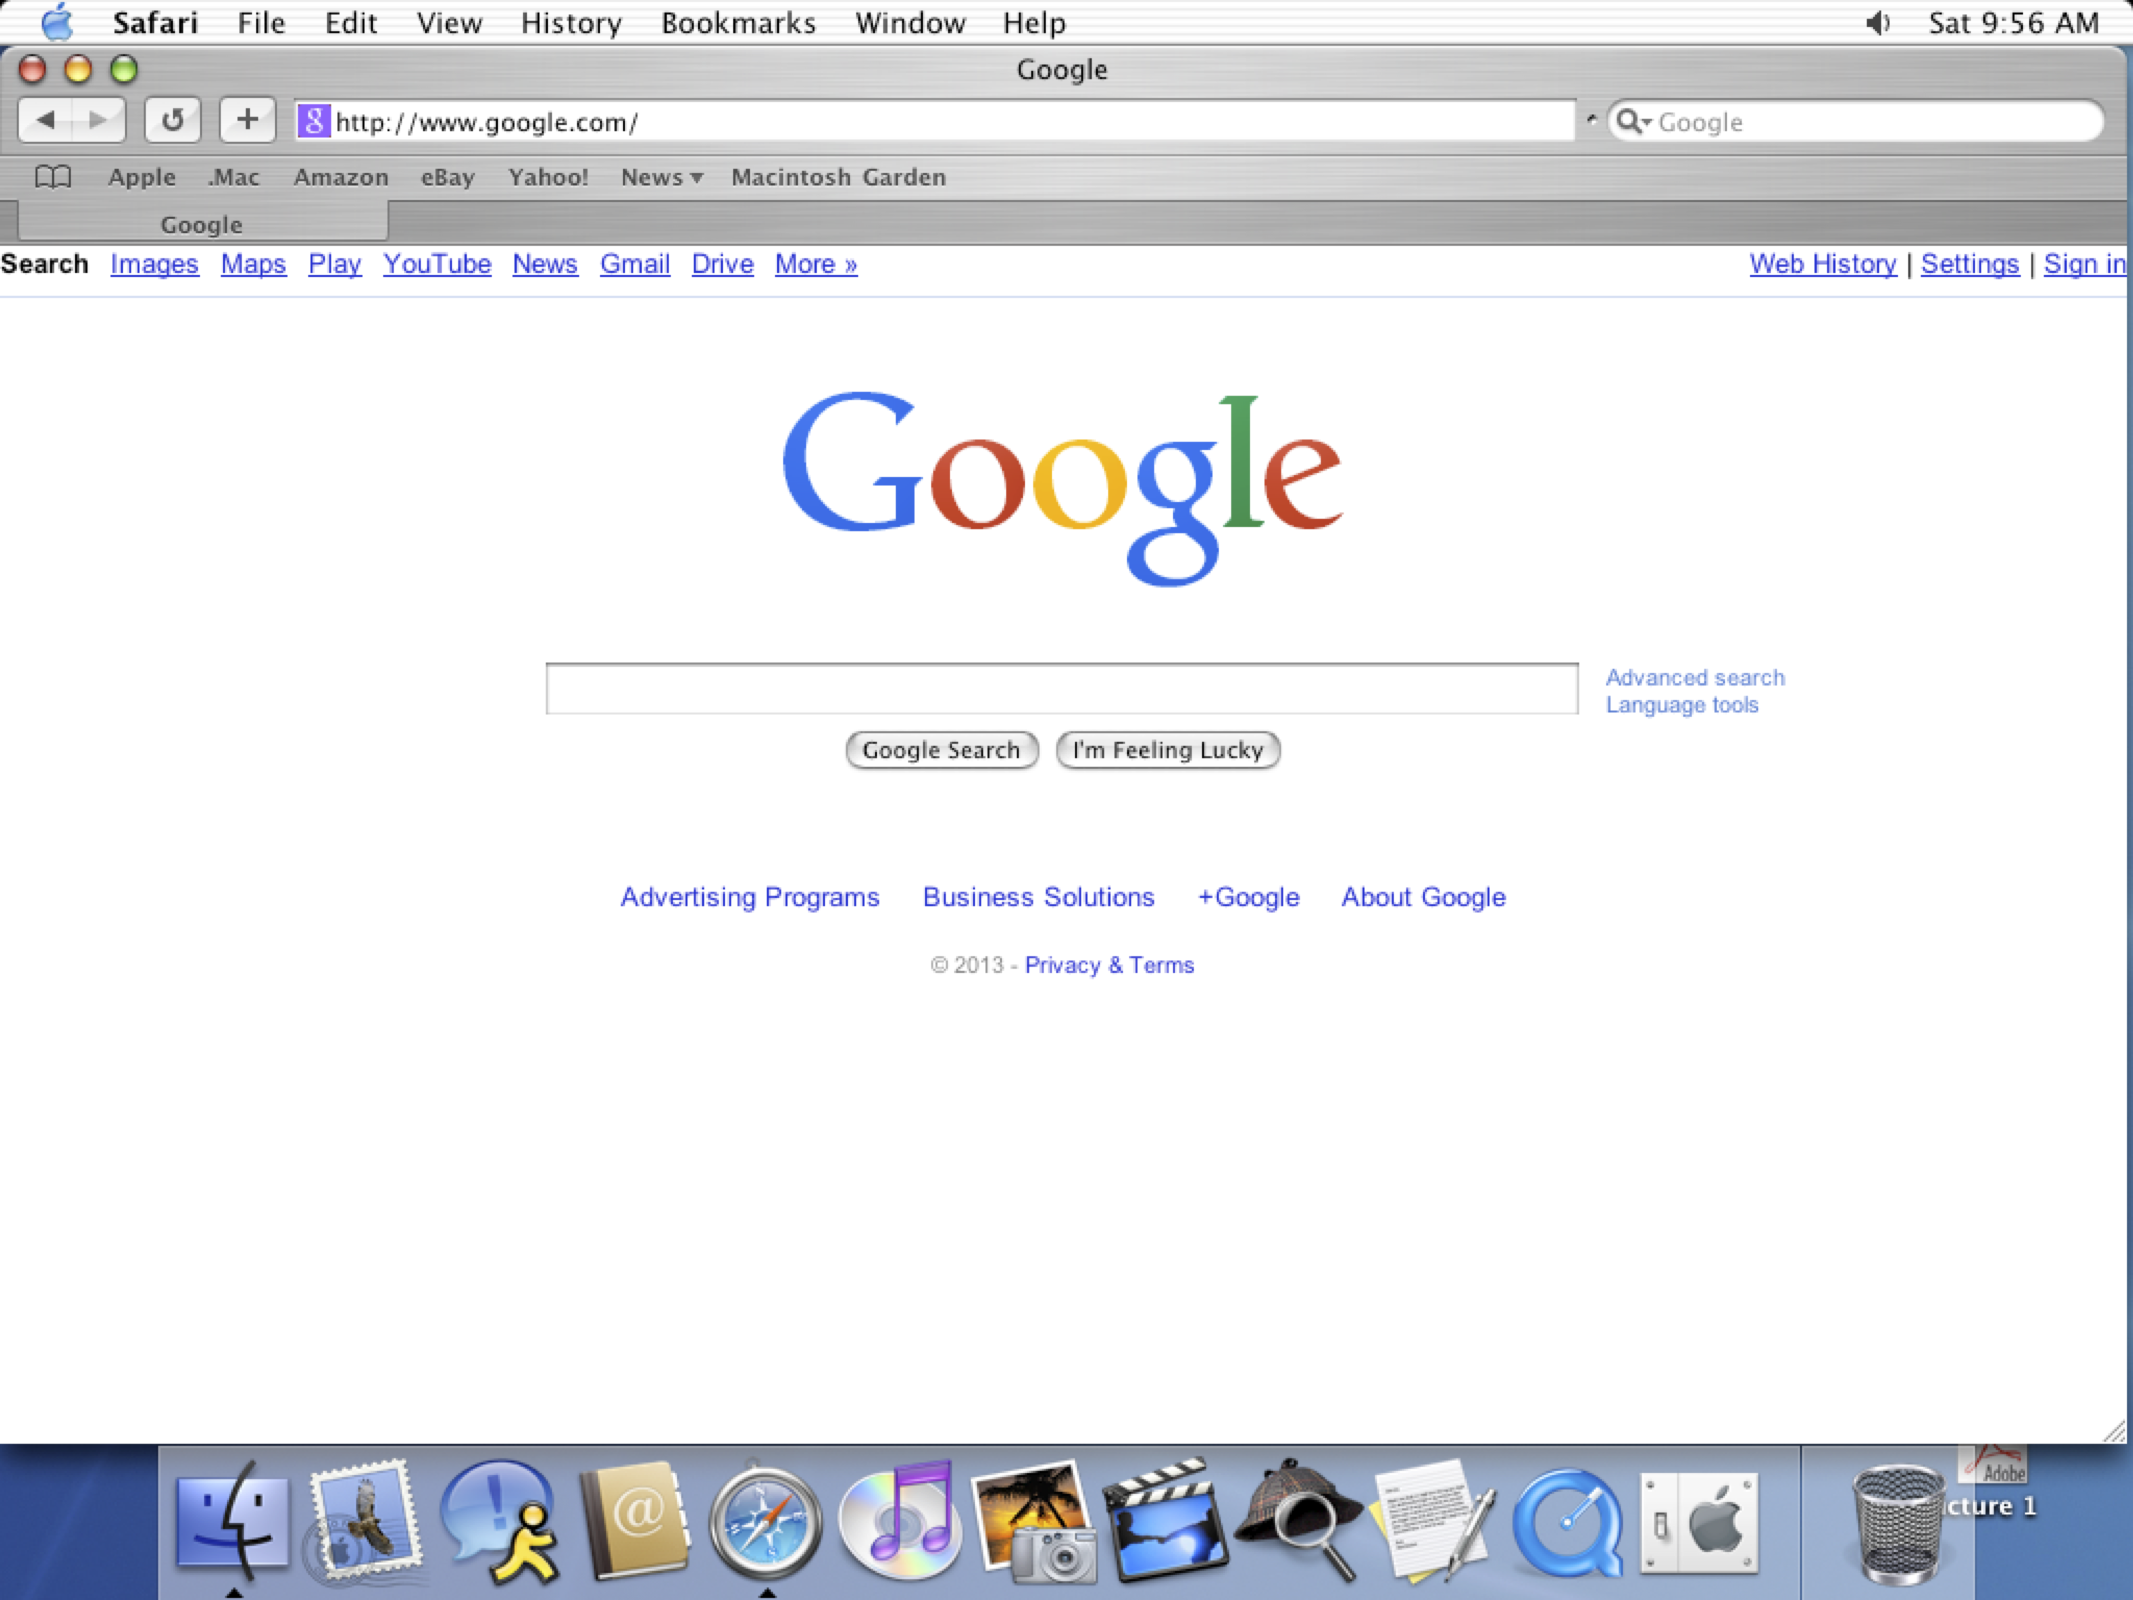
Task: Open the History menu
Action: tap(571, 22)
